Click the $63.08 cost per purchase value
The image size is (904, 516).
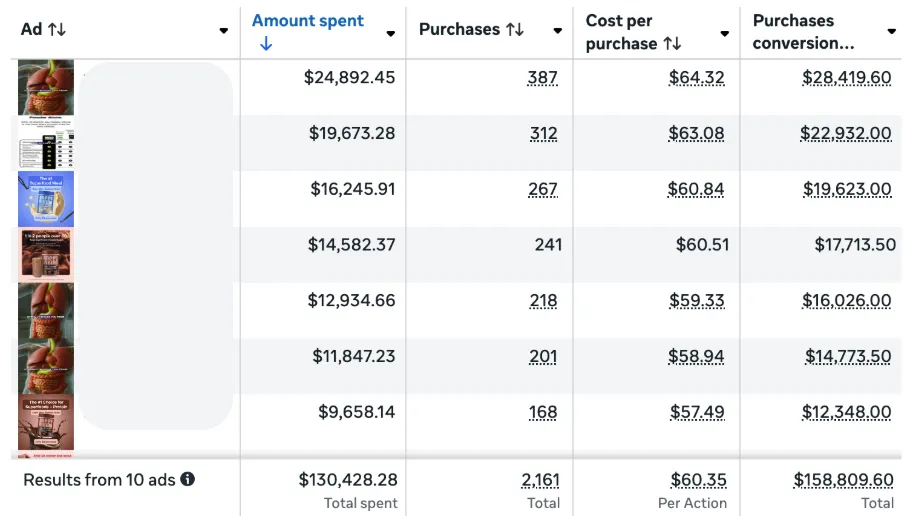(698, 133)
